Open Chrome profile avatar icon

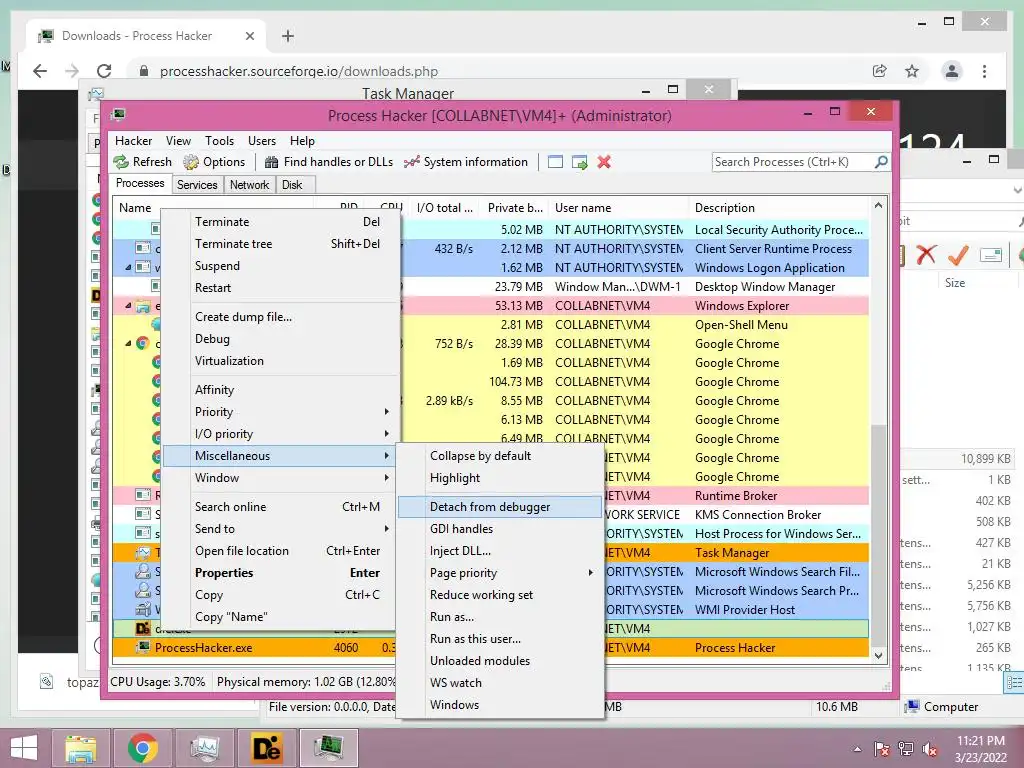pos(952,71)
